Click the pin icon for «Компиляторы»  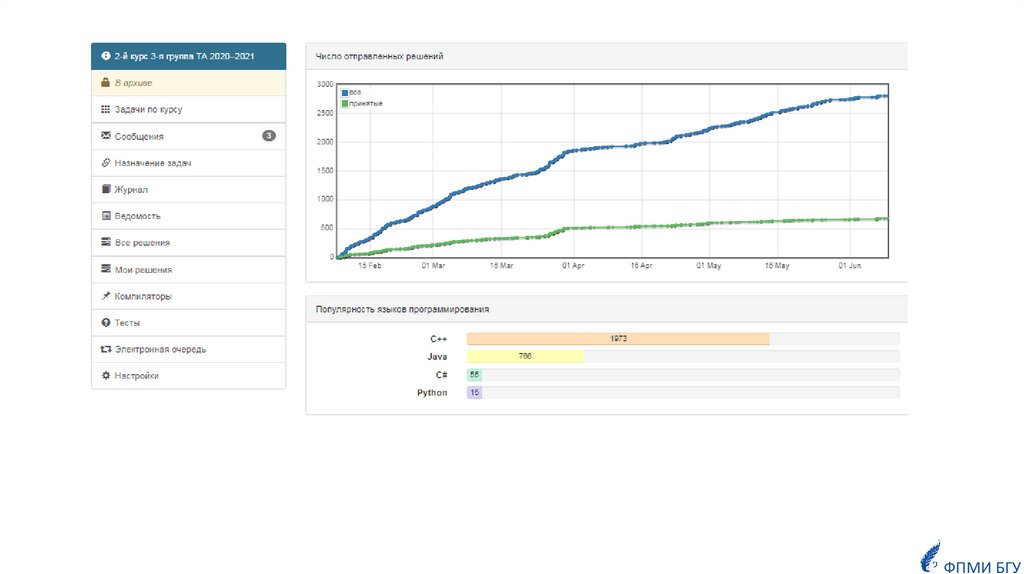pos(106,297)
